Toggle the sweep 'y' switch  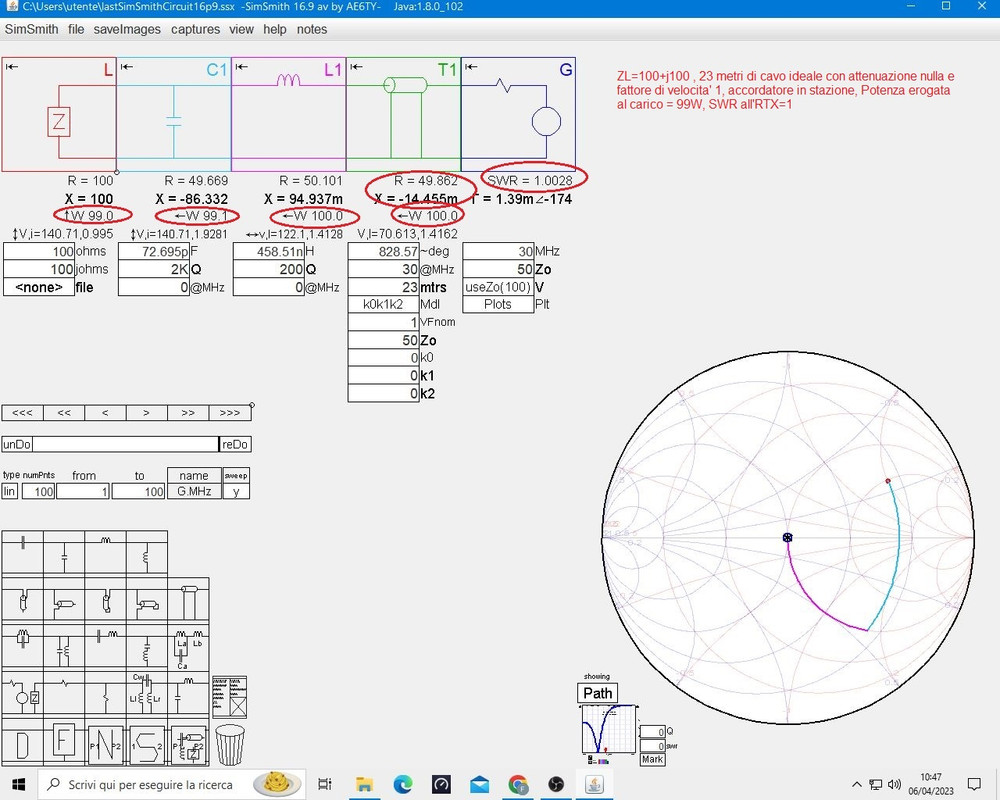click(236, 491)
